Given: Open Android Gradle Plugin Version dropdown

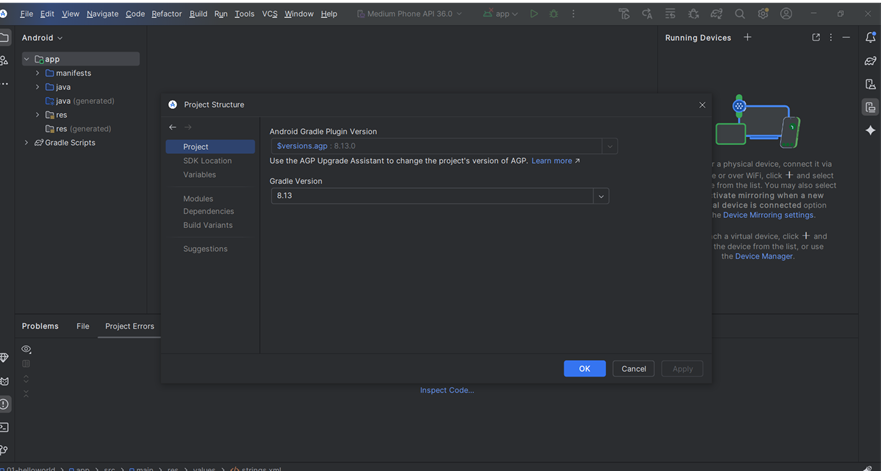Looking at the screenshot, I should (x=610, y=146).
